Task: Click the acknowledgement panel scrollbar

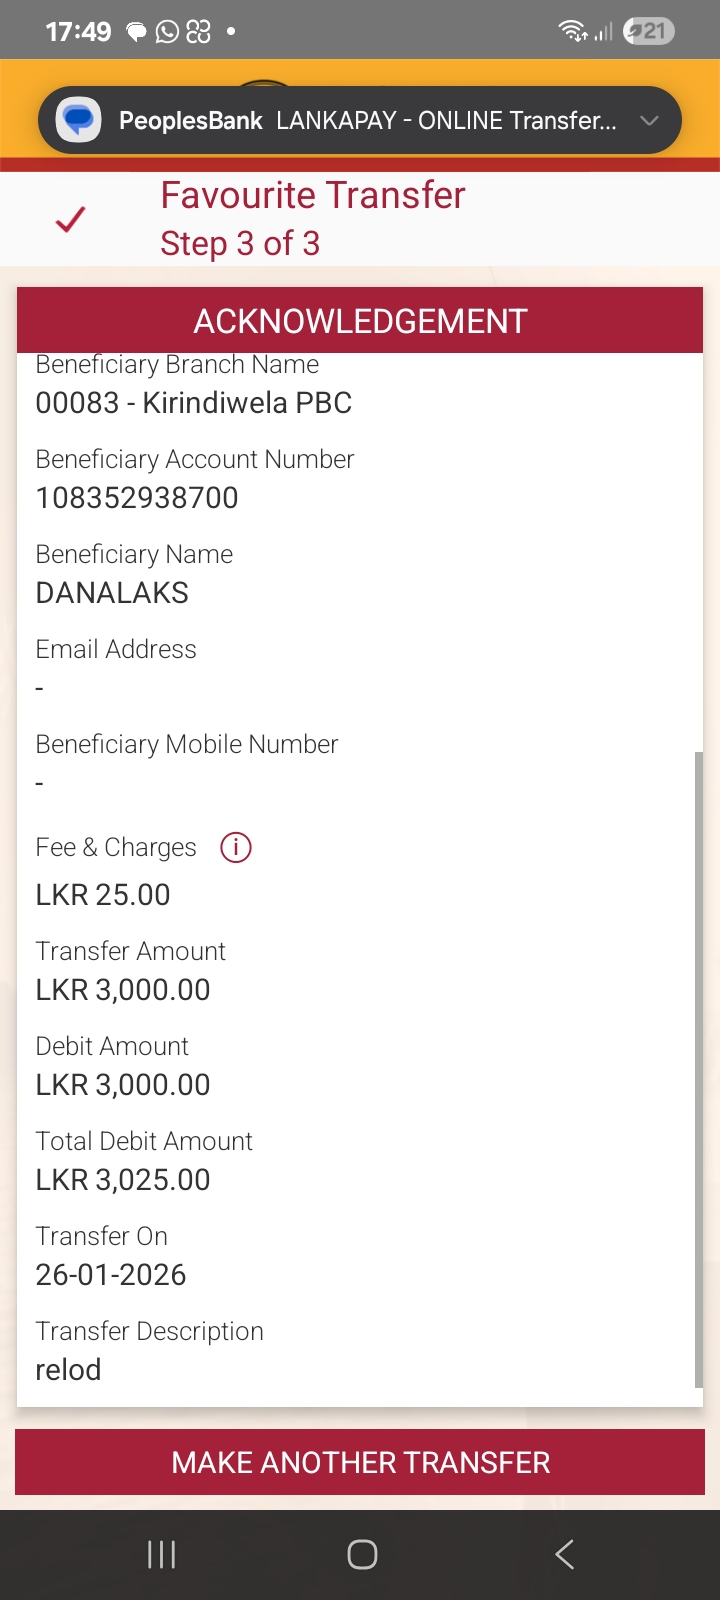Action: pyautogui.click(x=698, y=1070)
